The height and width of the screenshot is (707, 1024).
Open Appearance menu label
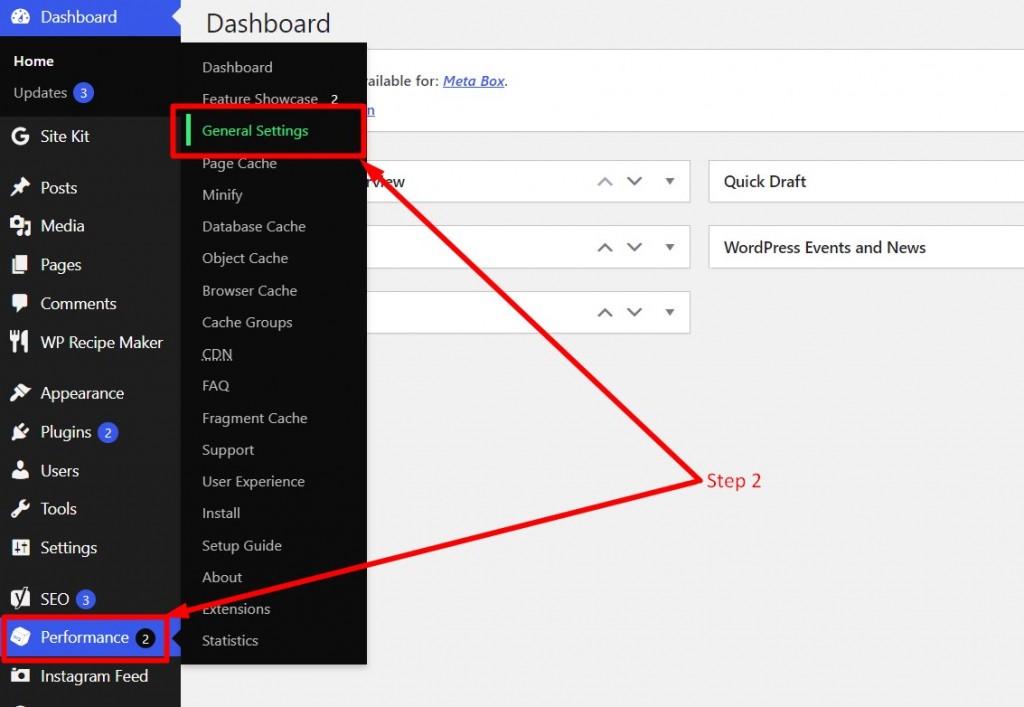pyautogui.click(x=82, y=393)
